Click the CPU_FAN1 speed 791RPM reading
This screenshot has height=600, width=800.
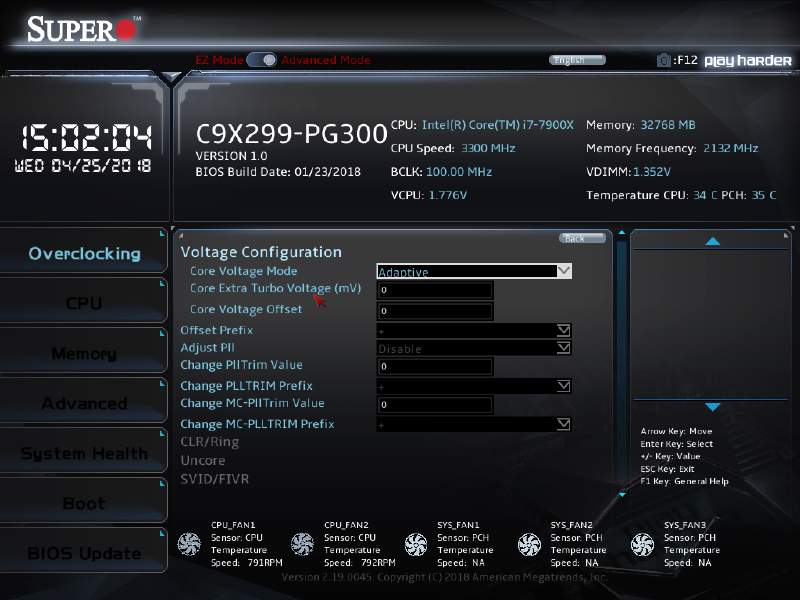pos(265,563)
